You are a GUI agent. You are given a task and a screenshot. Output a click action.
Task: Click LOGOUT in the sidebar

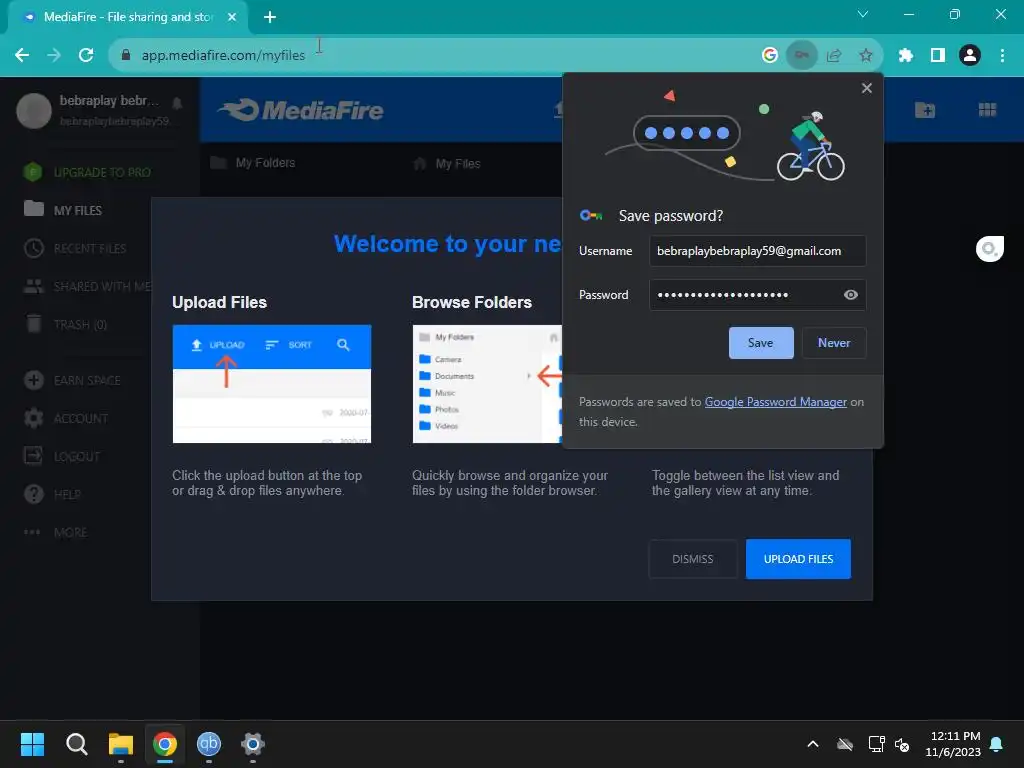[x=62, y=456]
